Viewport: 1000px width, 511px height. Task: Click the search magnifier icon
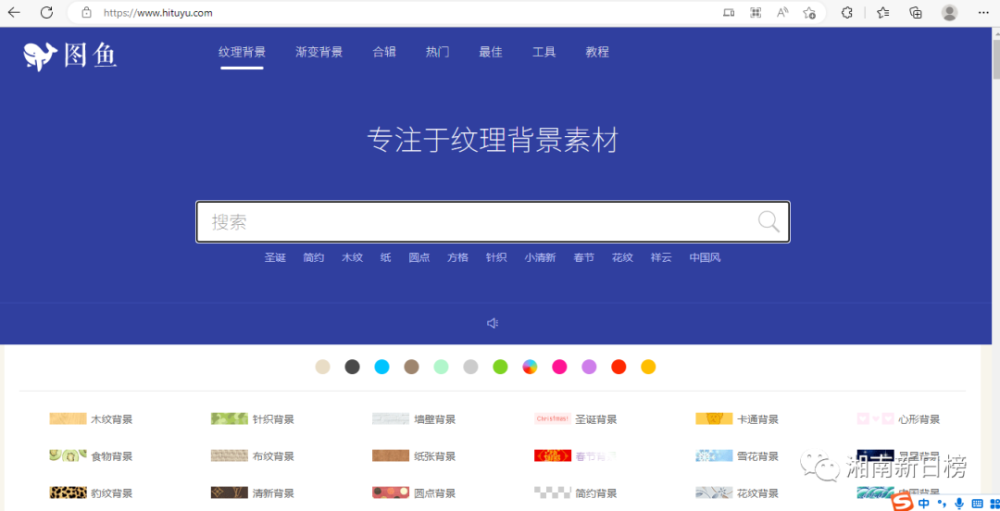point(768,221)
